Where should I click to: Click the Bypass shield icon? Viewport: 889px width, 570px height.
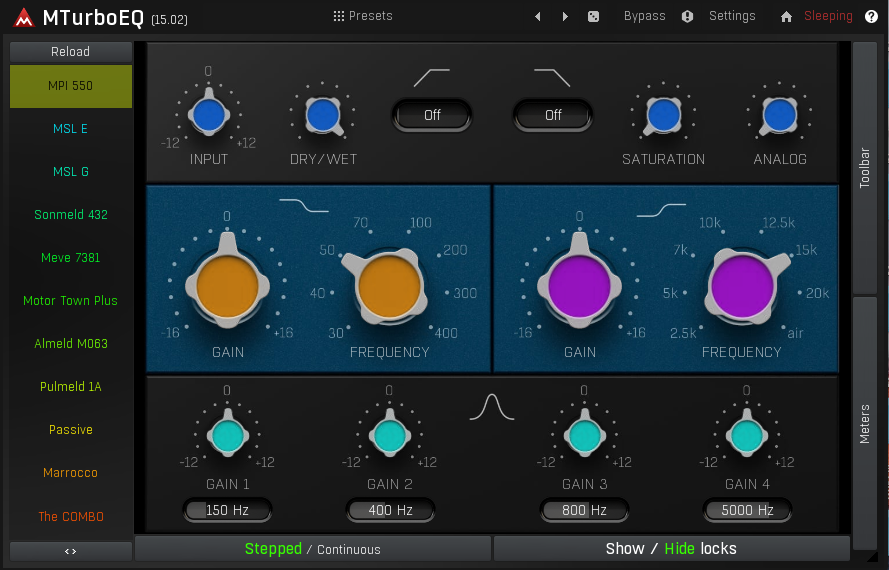687,16
